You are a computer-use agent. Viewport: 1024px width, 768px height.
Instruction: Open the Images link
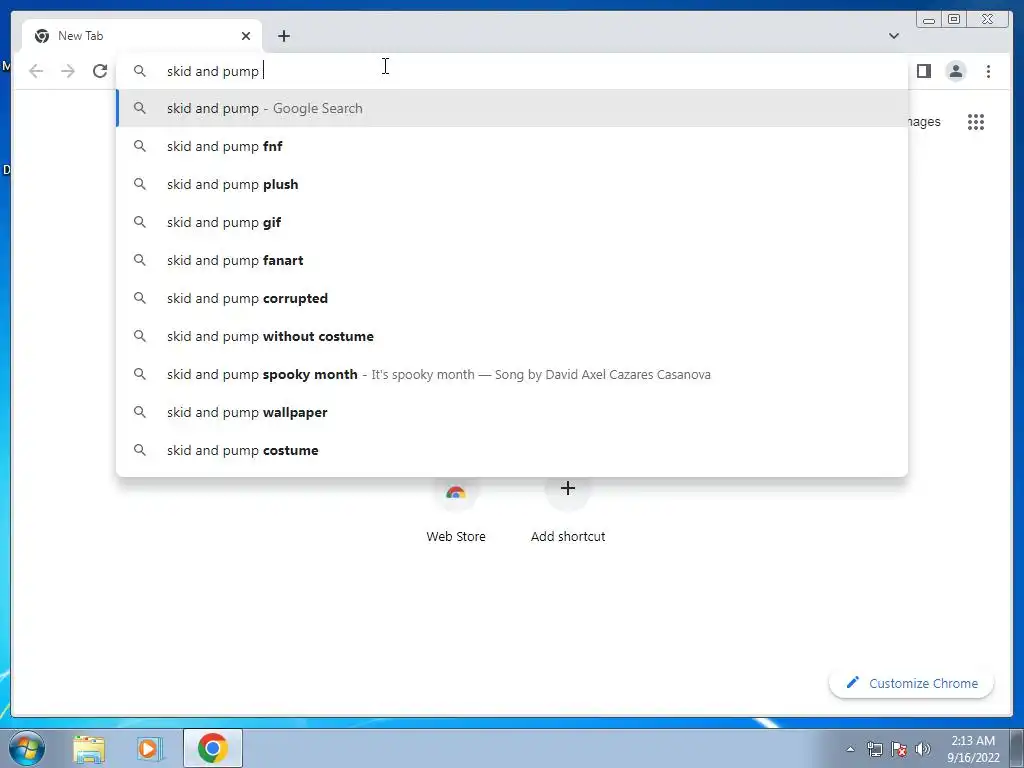(x=923, y=121)
